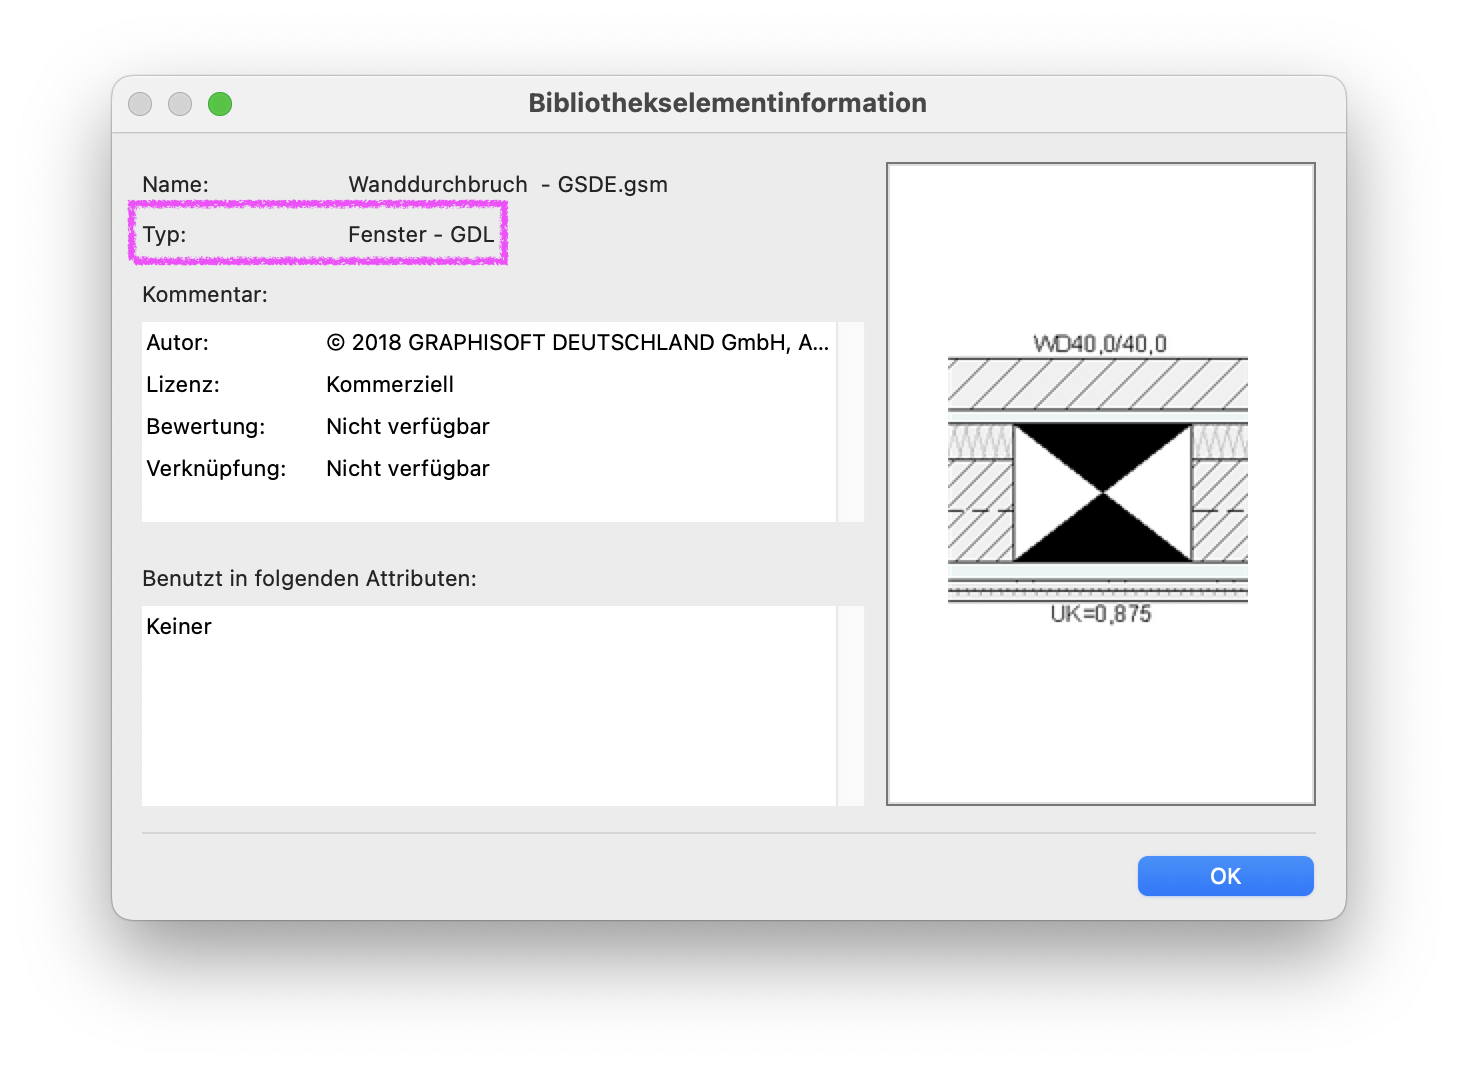Click 'Nicht verfügbar' next to Verknüpfung
1458x1068 pixels.
pos(408,469)
